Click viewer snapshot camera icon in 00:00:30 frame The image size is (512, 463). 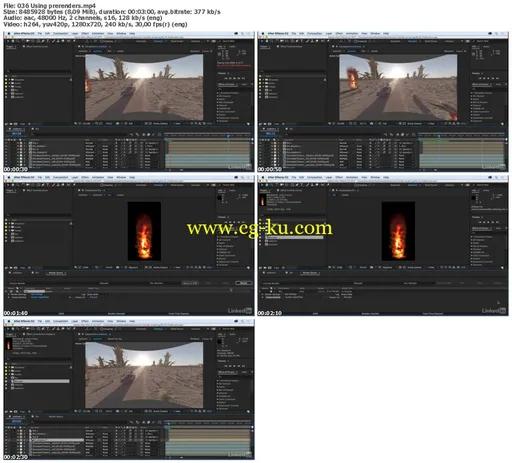tap(117, 123)
